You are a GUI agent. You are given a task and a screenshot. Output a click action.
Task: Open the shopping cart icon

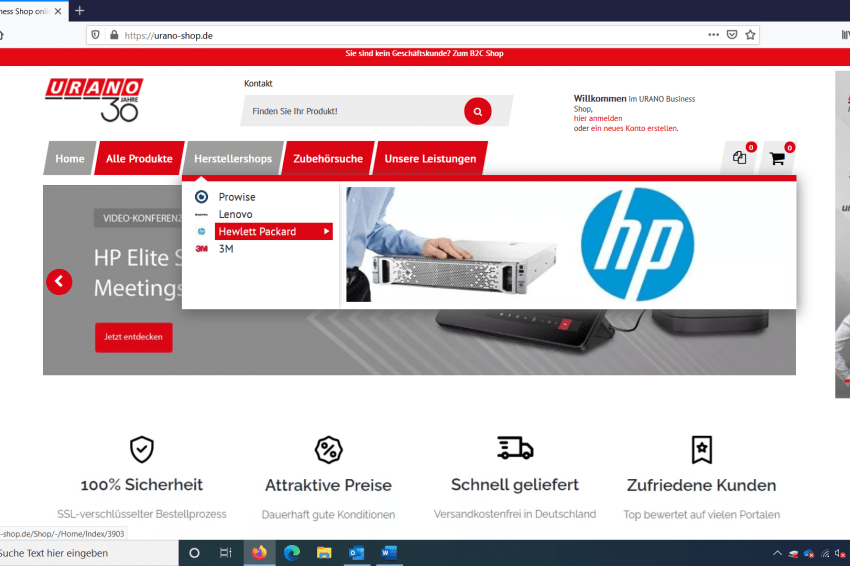coord(777,158)
